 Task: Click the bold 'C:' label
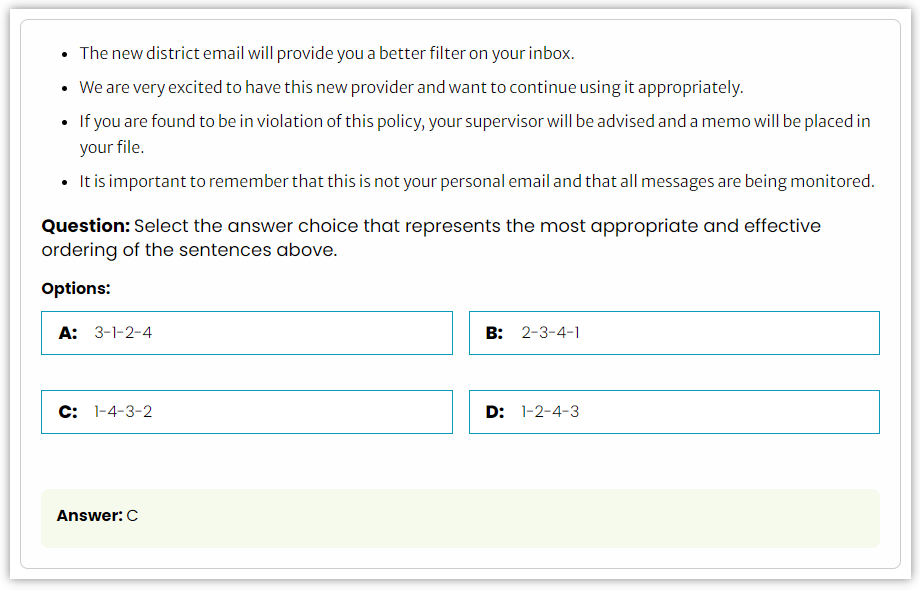pyautogui.click(x=68, y=412)
